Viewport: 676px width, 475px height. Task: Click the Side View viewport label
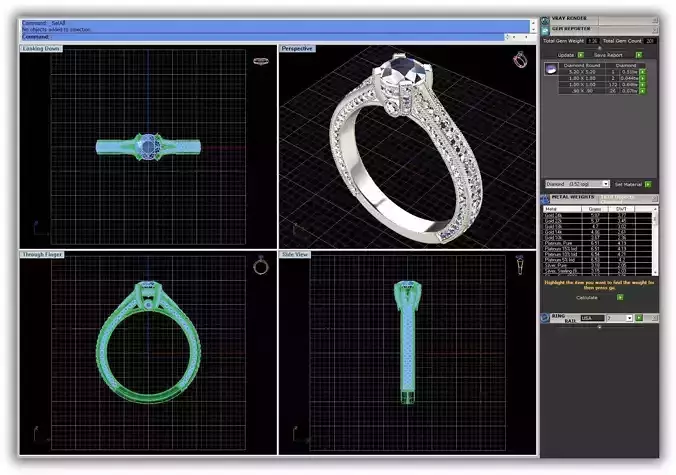tap(295, 255)
